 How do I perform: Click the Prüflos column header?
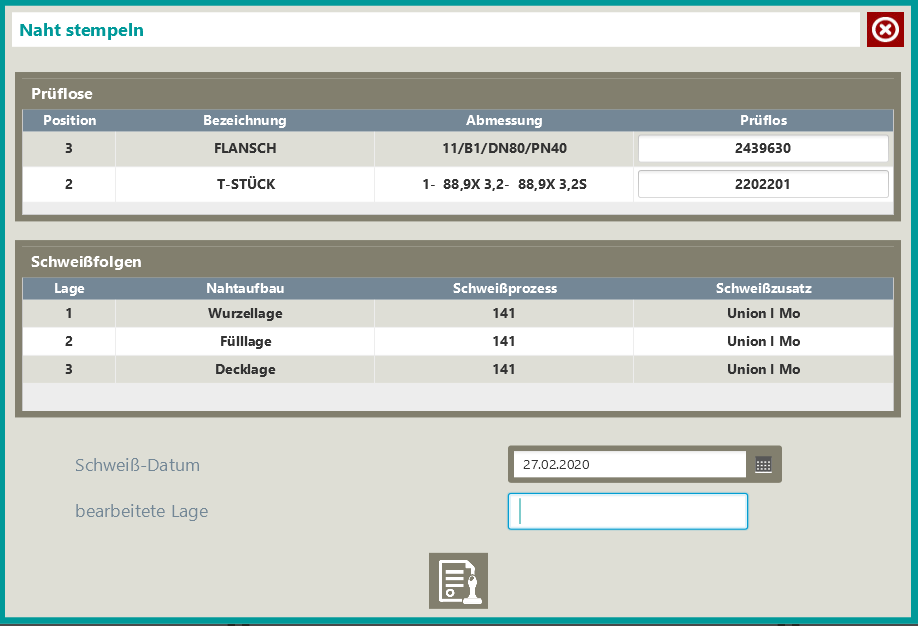pyautogui.click(x=763, y=120)
